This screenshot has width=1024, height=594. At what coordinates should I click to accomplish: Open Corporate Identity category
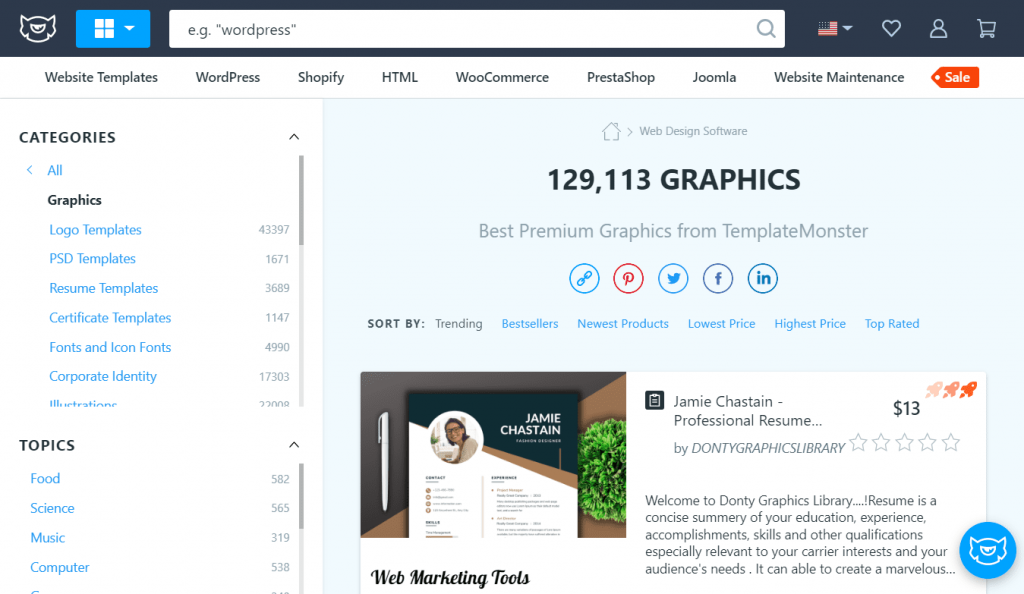pos(103,377)
